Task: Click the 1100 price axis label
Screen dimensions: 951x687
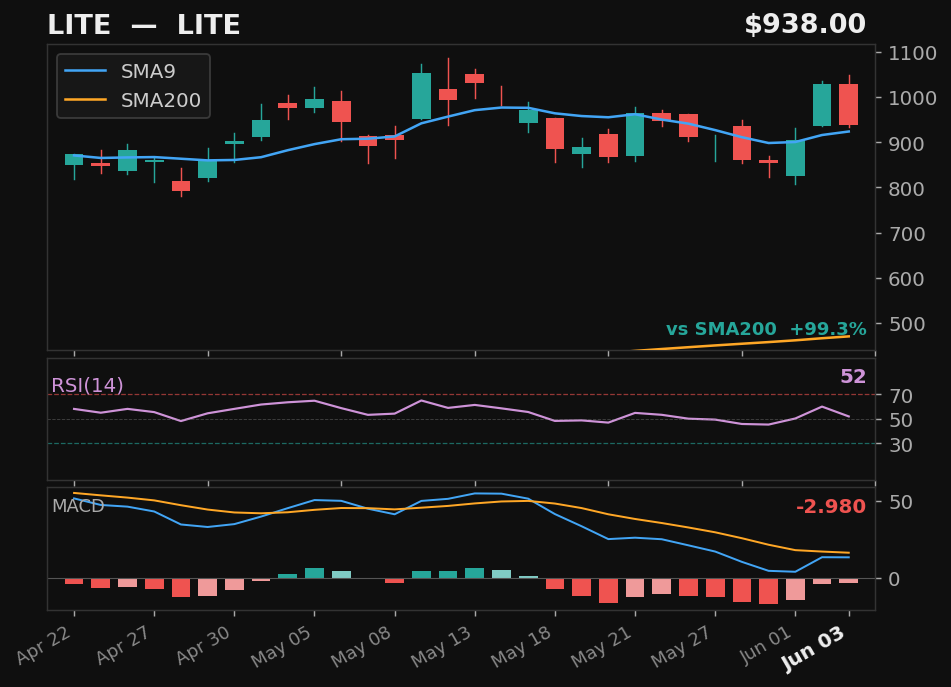Action: coord(912,53)
